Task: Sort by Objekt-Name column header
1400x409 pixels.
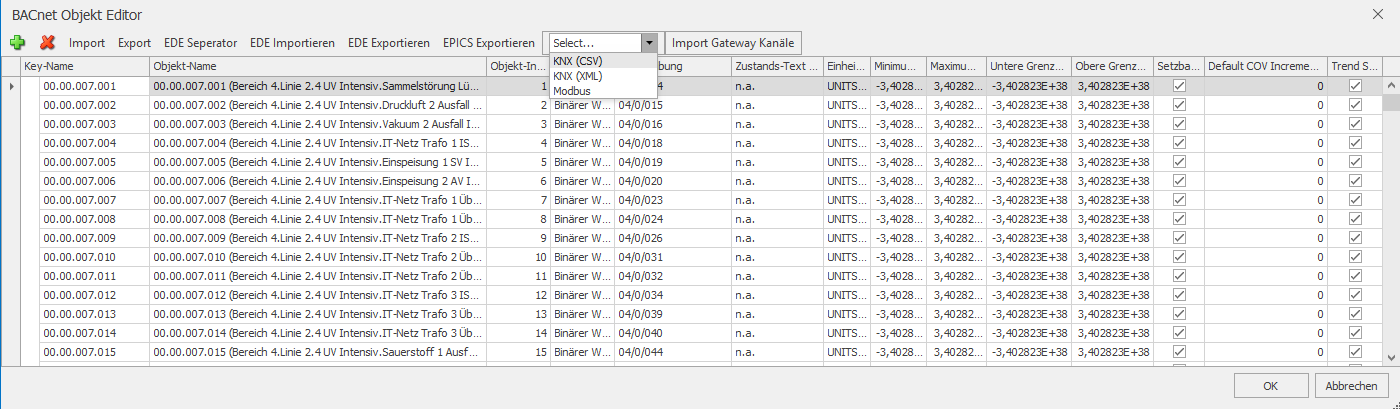Action: coord(318,67)
